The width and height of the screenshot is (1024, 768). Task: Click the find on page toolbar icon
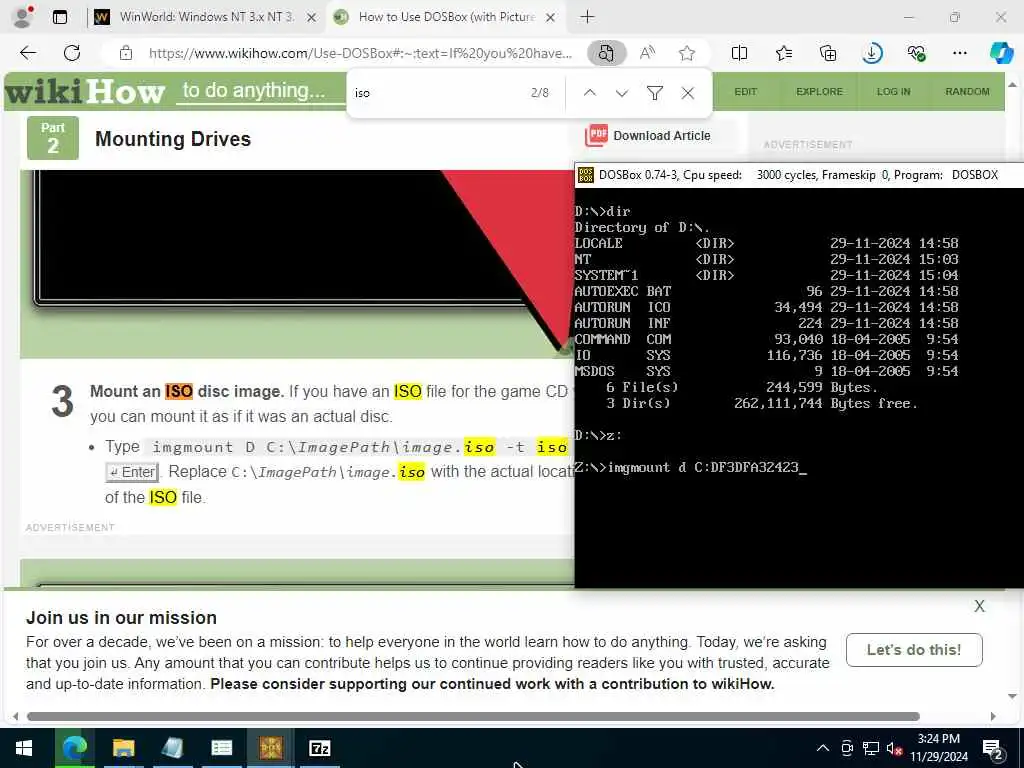point(606,53)
